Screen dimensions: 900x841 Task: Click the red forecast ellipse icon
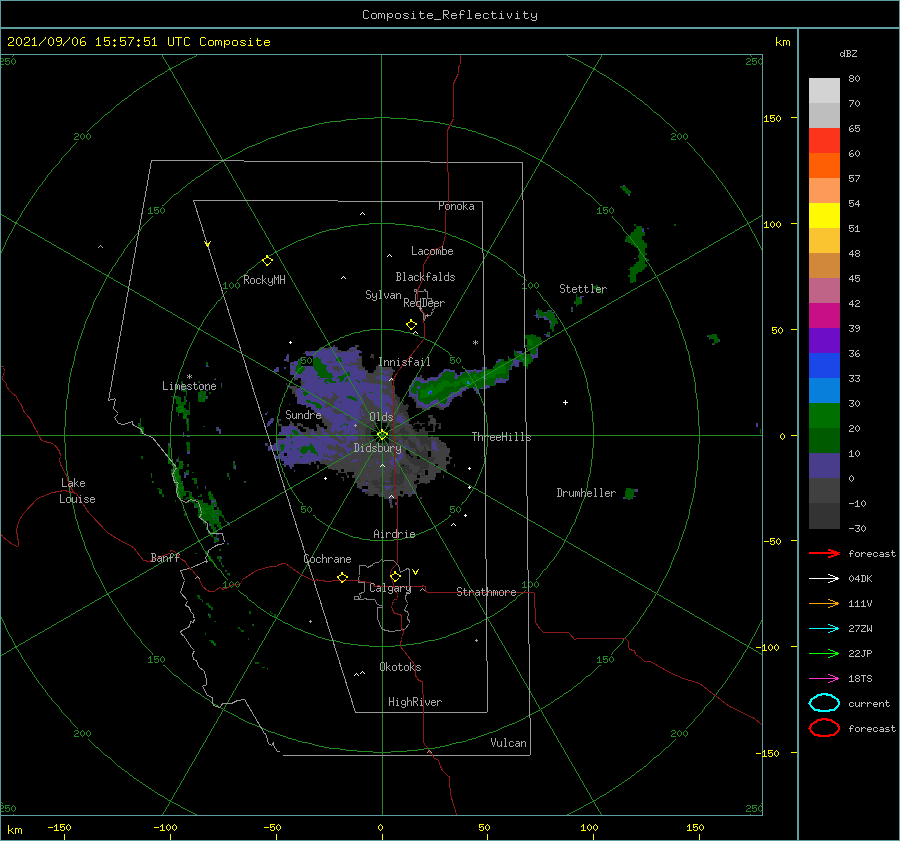pyautogui.click(x=824, y=728)
